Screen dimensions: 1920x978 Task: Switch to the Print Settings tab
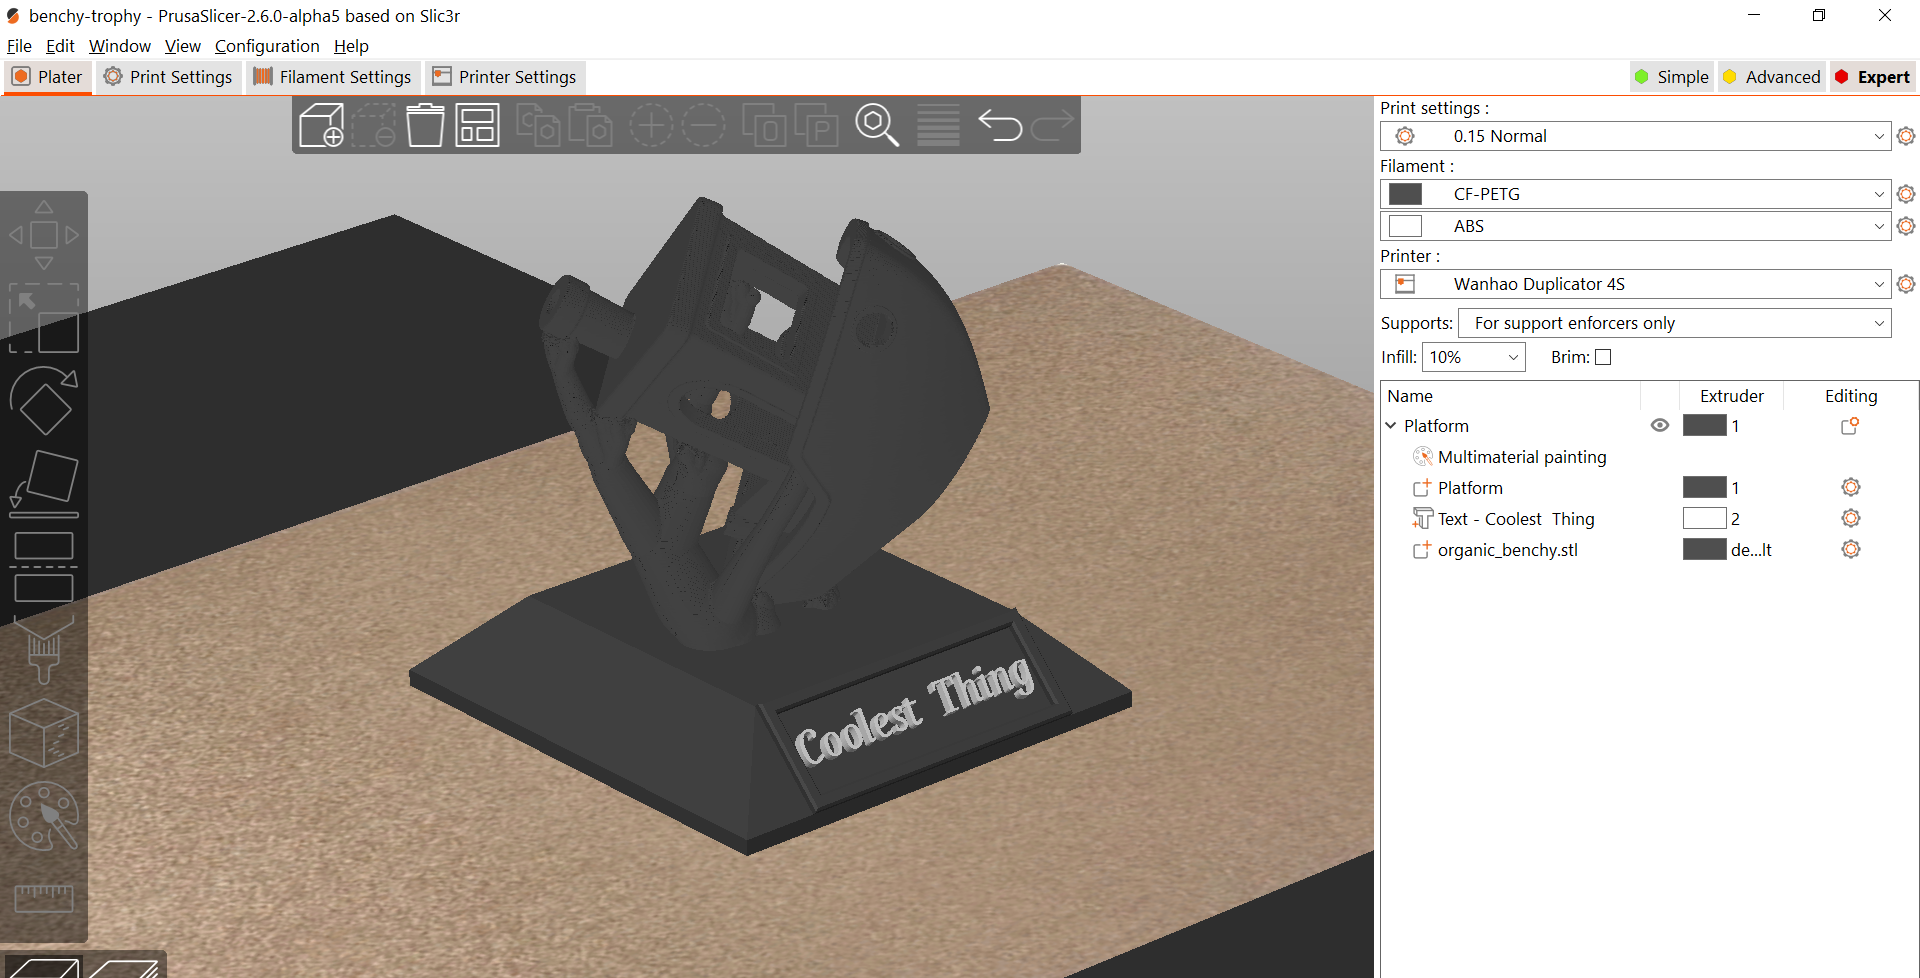tap(169, 77)
